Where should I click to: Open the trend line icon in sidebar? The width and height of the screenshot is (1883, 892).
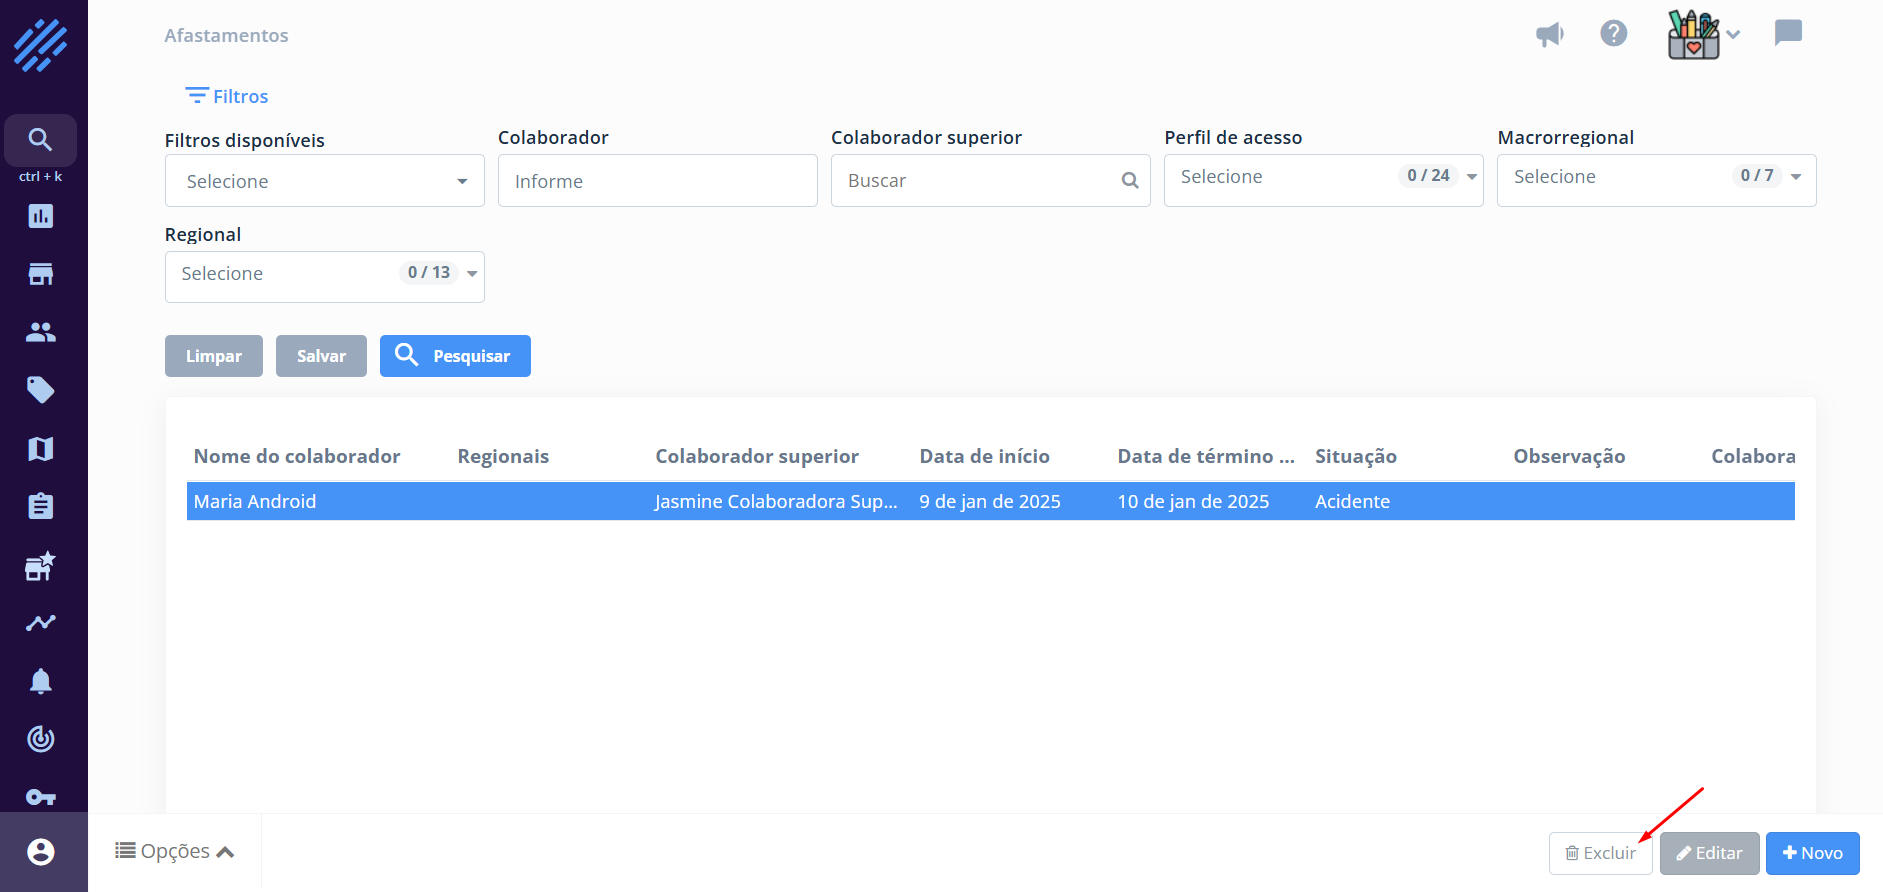pyautogui.click(x=41, y=623)
